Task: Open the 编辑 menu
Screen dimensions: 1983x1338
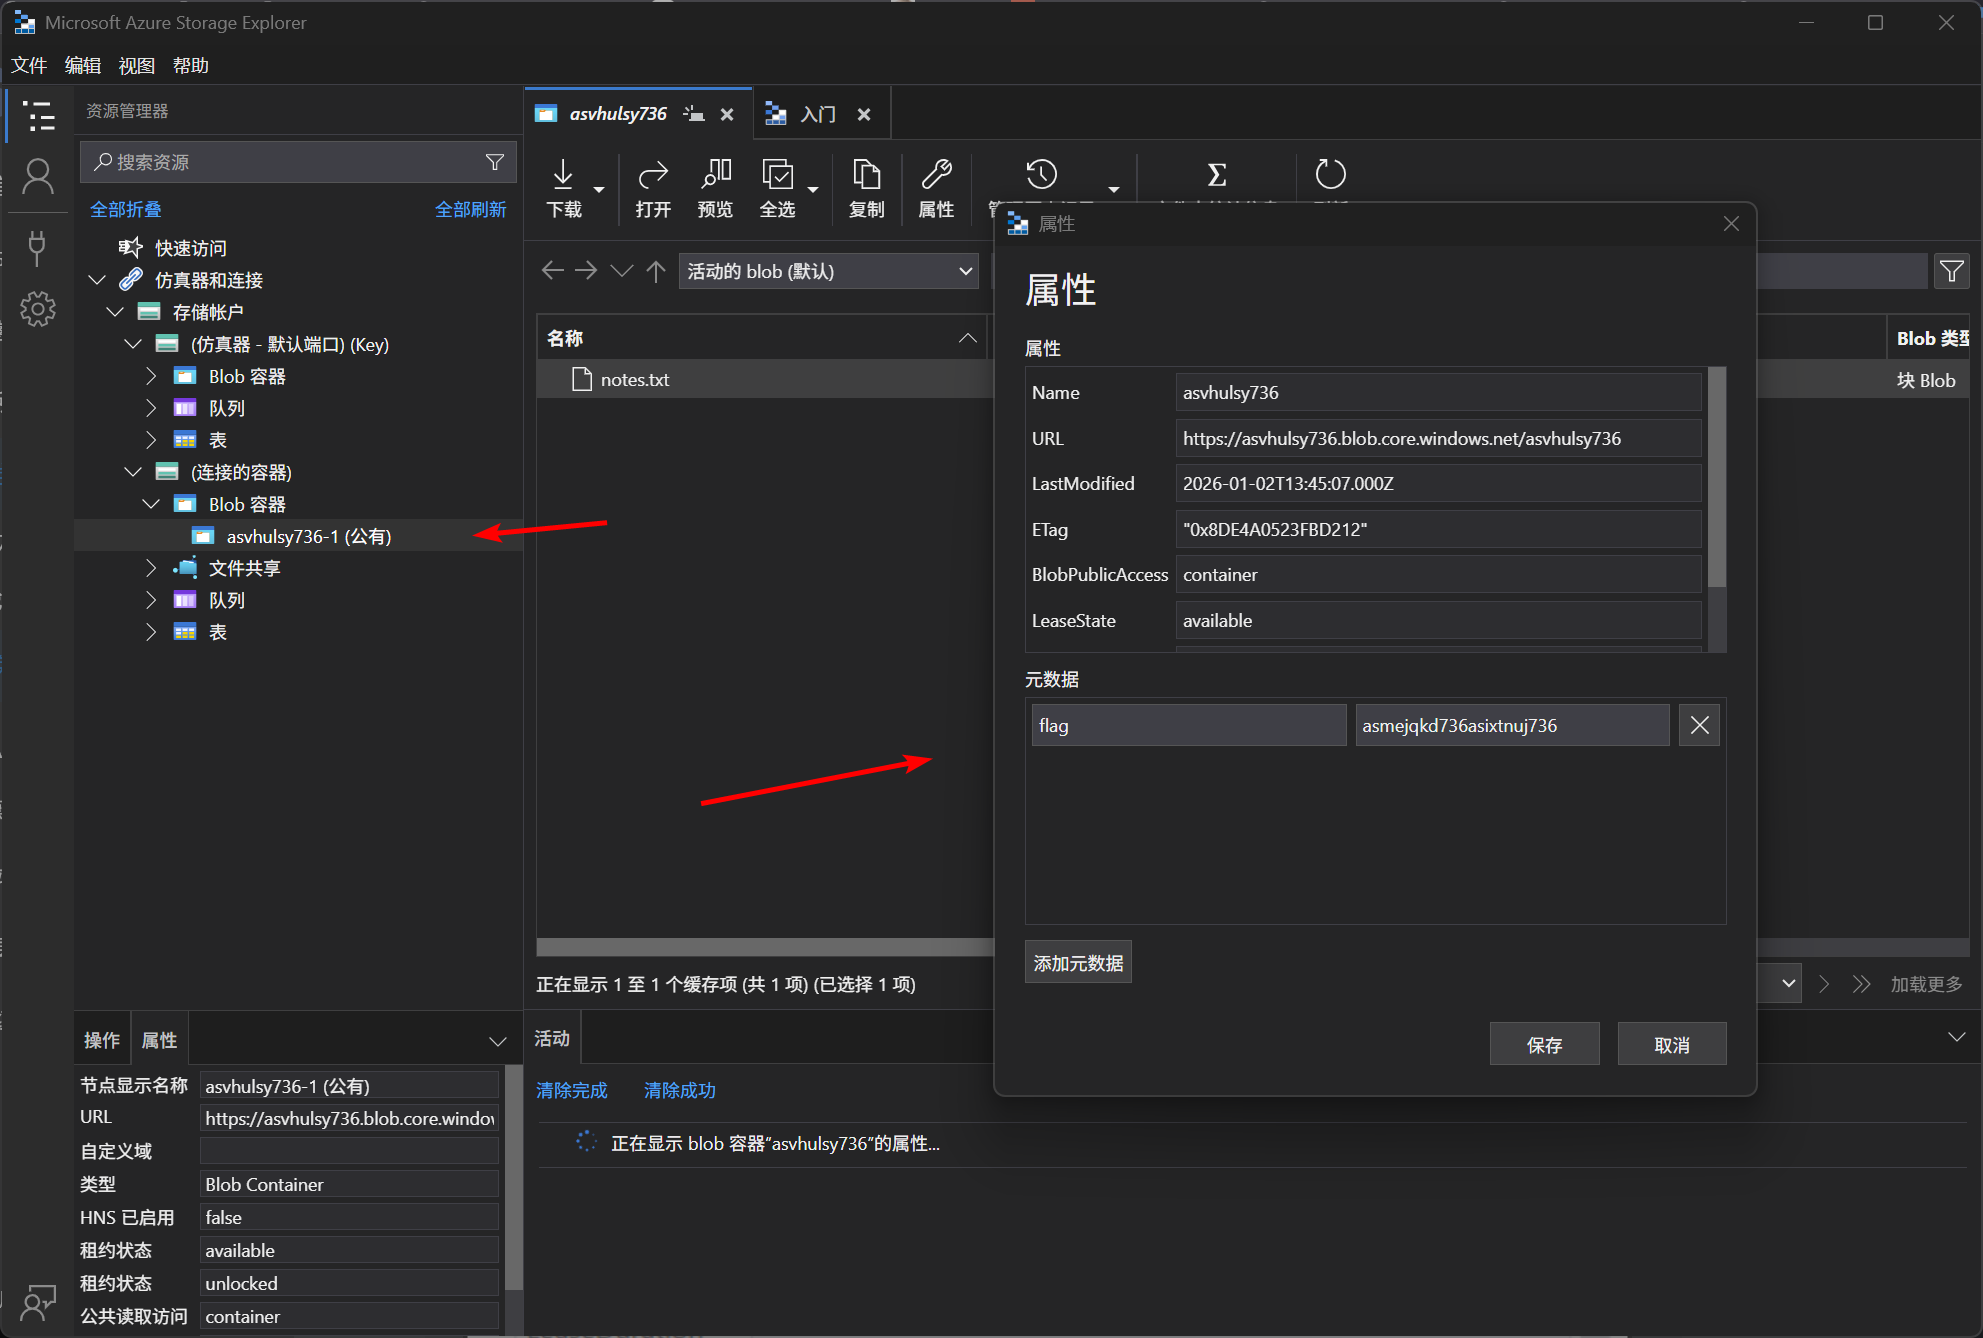Action: tap(82, 65)
